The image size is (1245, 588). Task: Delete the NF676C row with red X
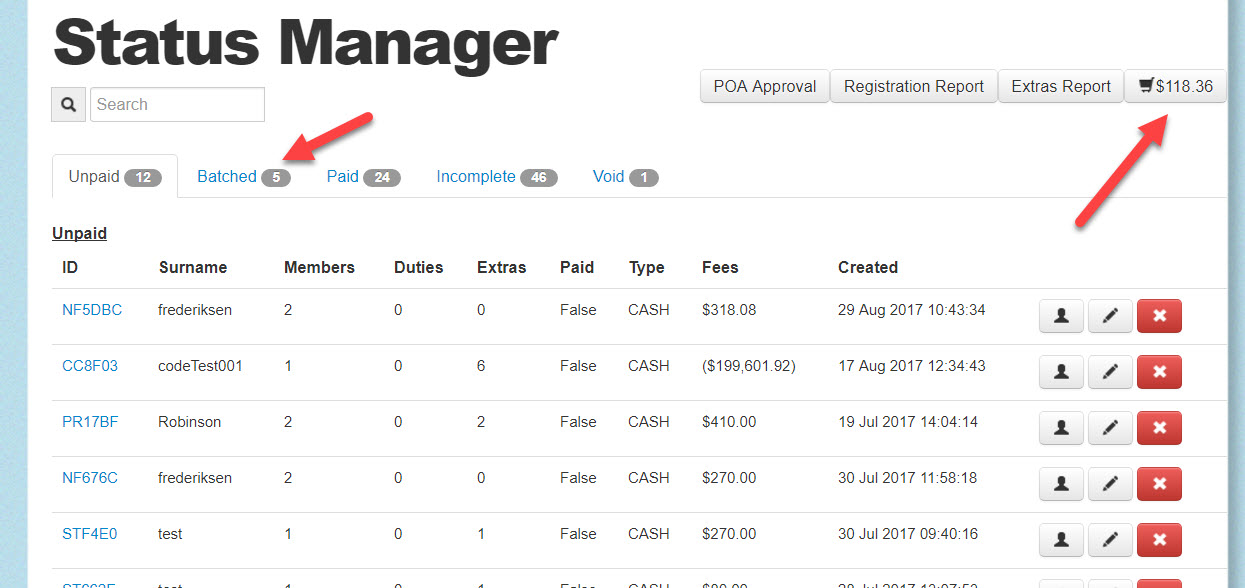(x=1159, y=484)
